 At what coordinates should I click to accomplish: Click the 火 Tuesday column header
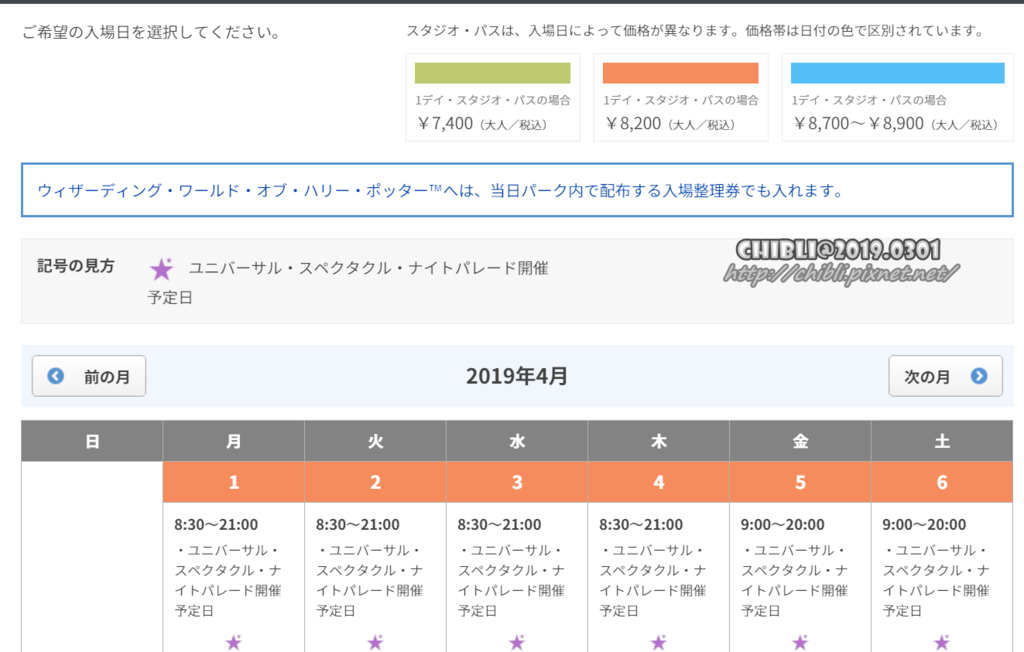tap(376, 441)
